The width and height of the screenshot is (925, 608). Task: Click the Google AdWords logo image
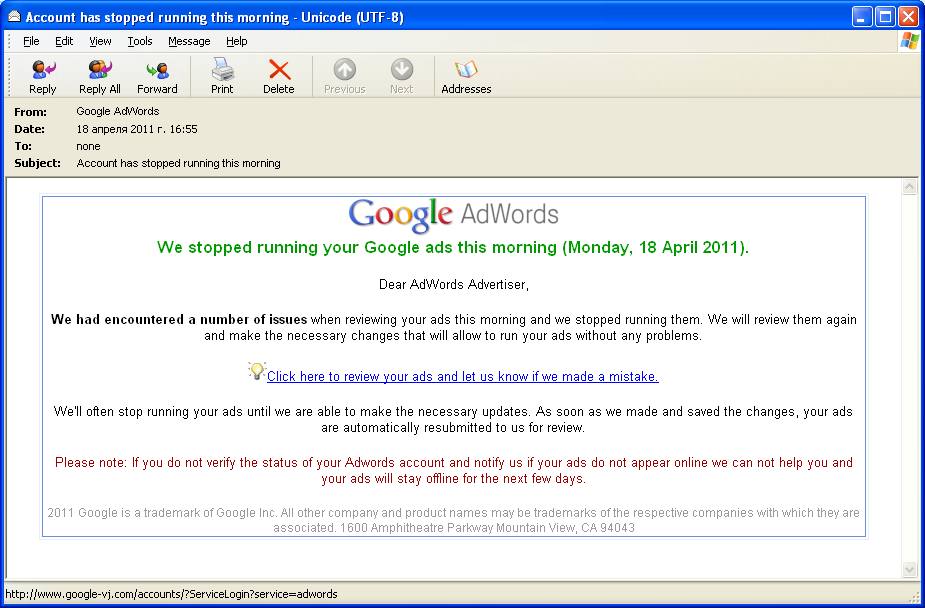(x=453, y=215)
